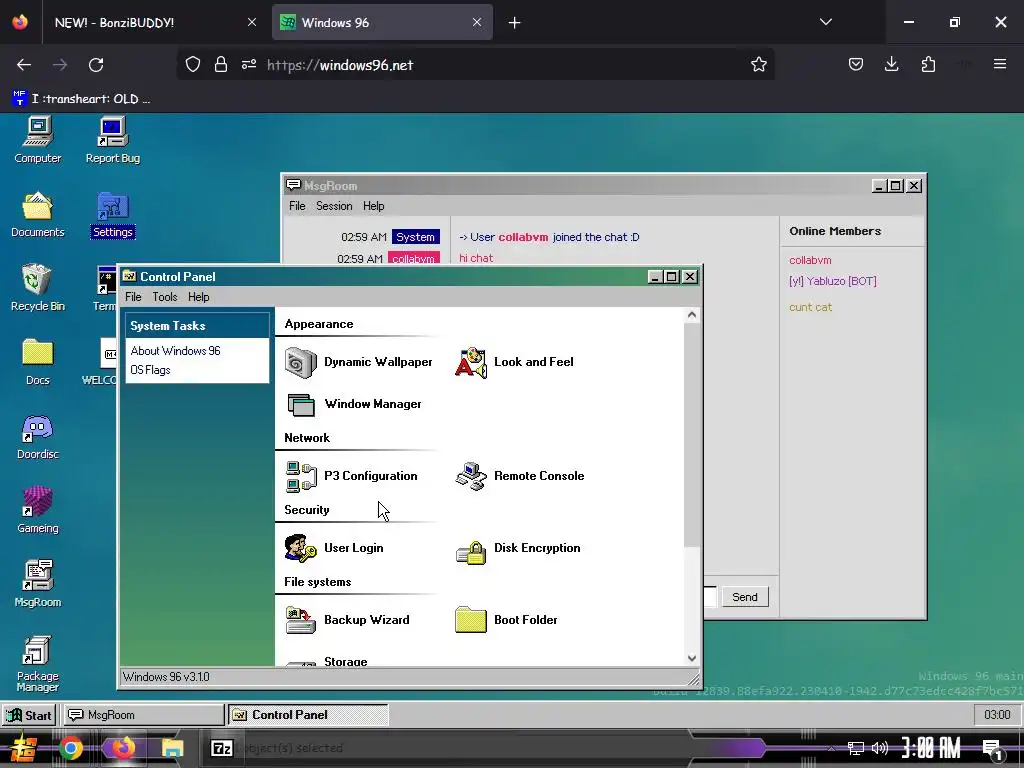Click Control Panel taskbar button
This screenshot has height=768, width=1024.
[x=308, y=715]
